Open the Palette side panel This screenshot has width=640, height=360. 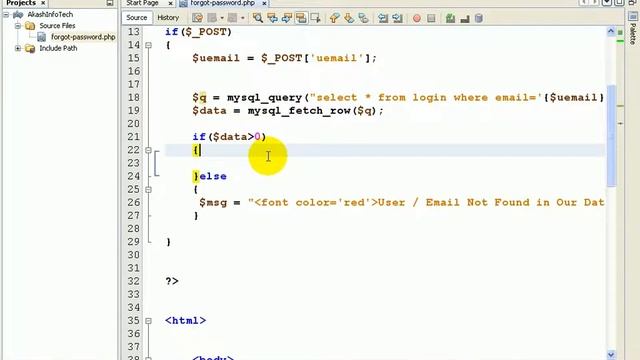tap(633, 34)
